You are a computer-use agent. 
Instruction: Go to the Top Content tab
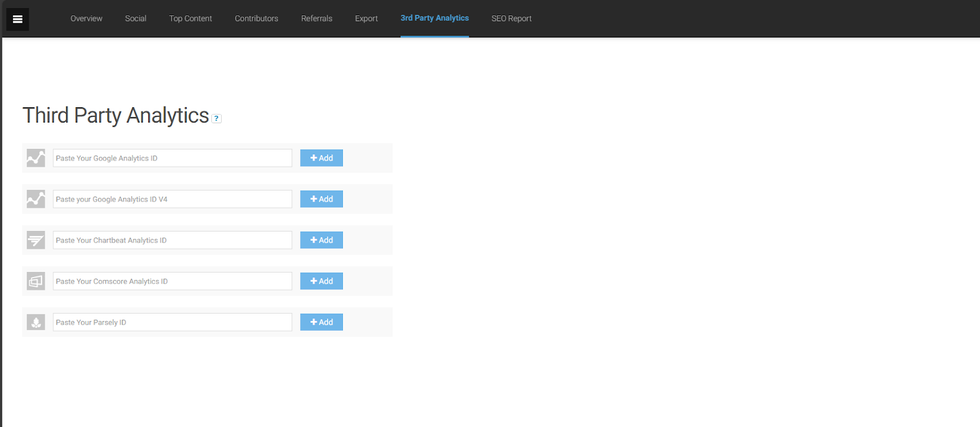190,19
